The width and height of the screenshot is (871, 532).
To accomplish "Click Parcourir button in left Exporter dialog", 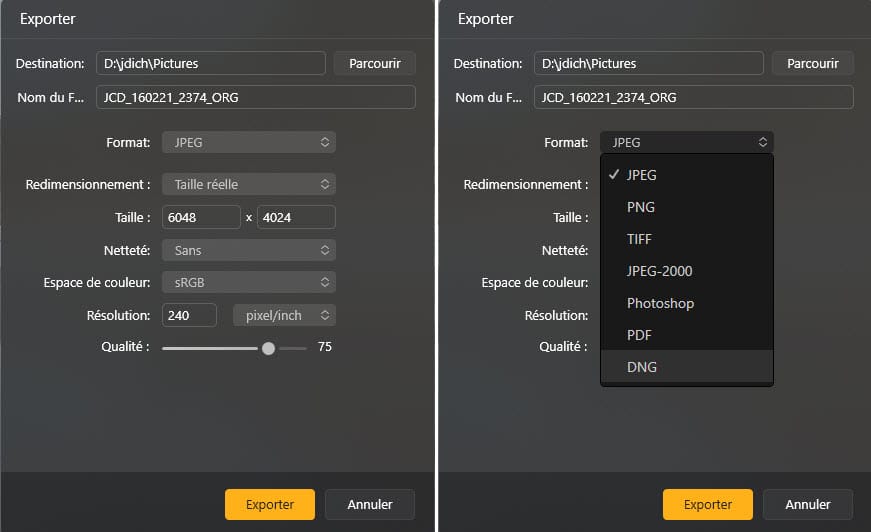I will click(x=374, y=63).
